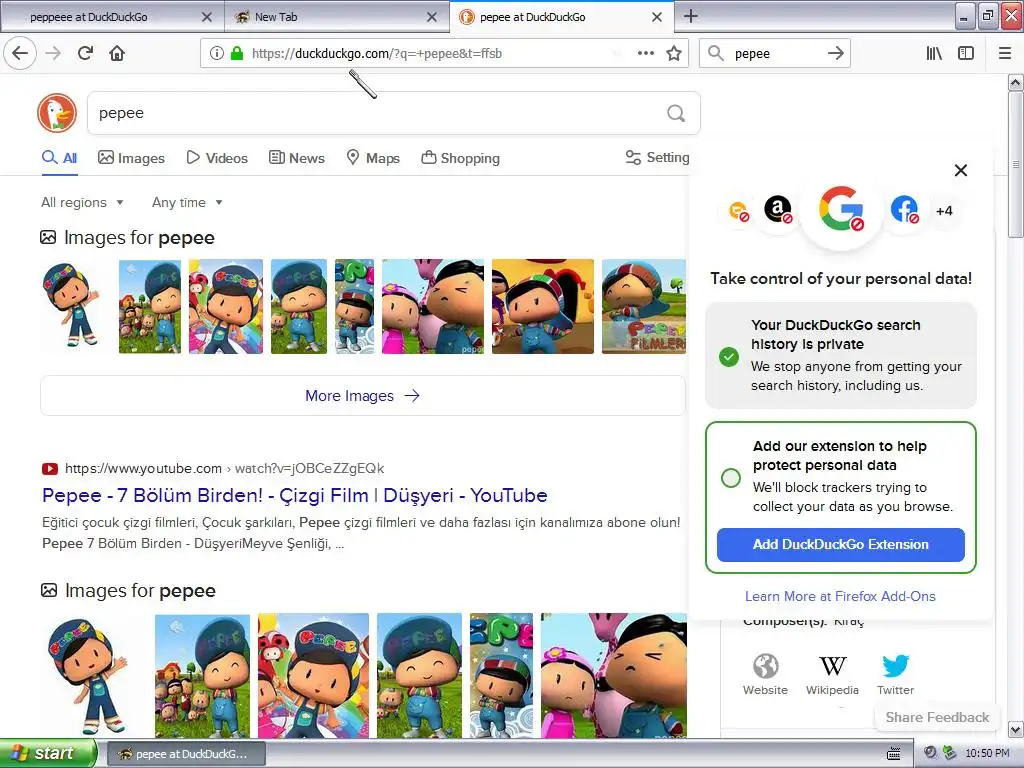
Task: Switch to taskbar item pepee at DuckDuckGo
Action: [x=186, y=754]
